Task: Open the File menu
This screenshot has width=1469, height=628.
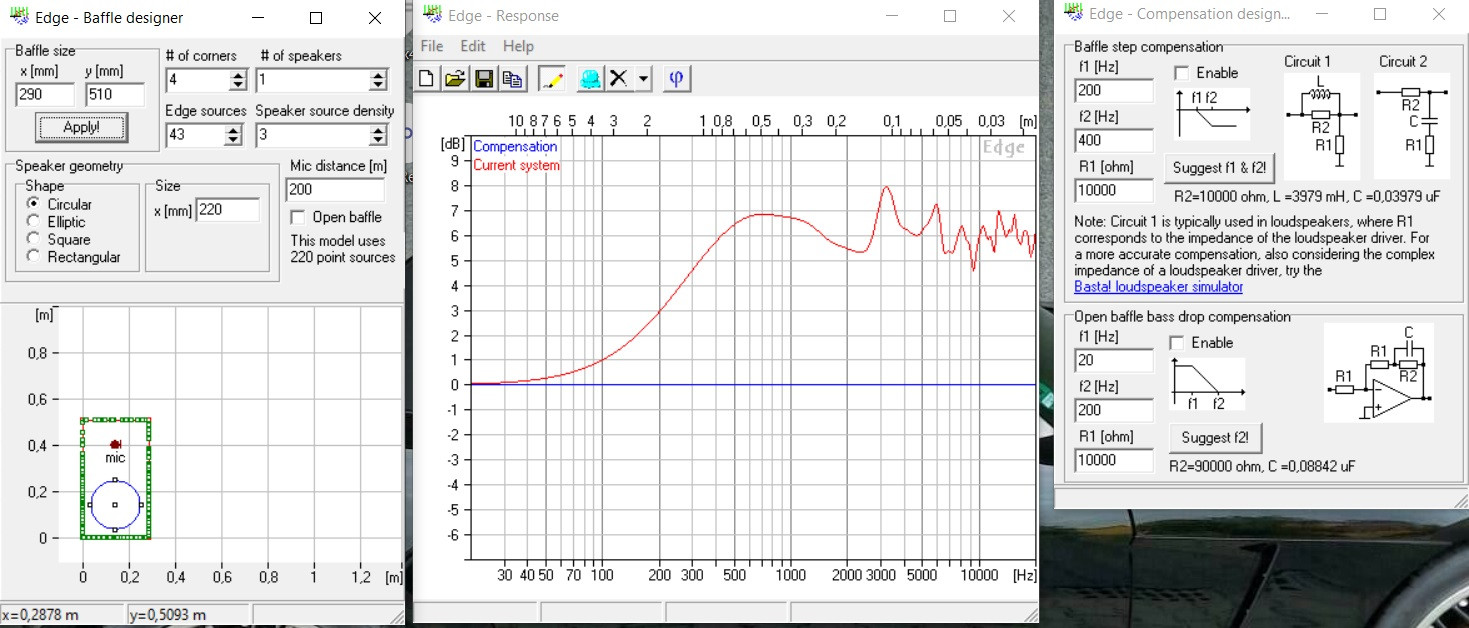Action: (x=432, y=46)
